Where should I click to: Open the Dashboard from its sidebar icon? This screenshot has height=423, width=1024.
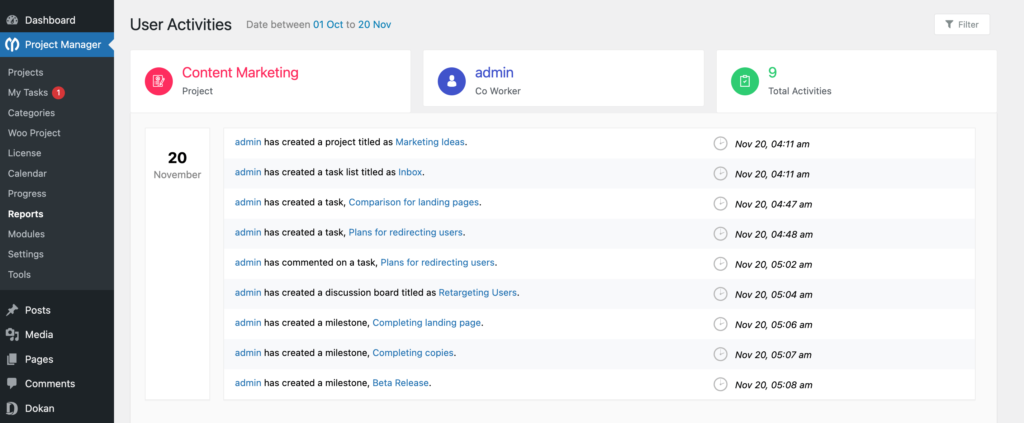coord(11,20)
